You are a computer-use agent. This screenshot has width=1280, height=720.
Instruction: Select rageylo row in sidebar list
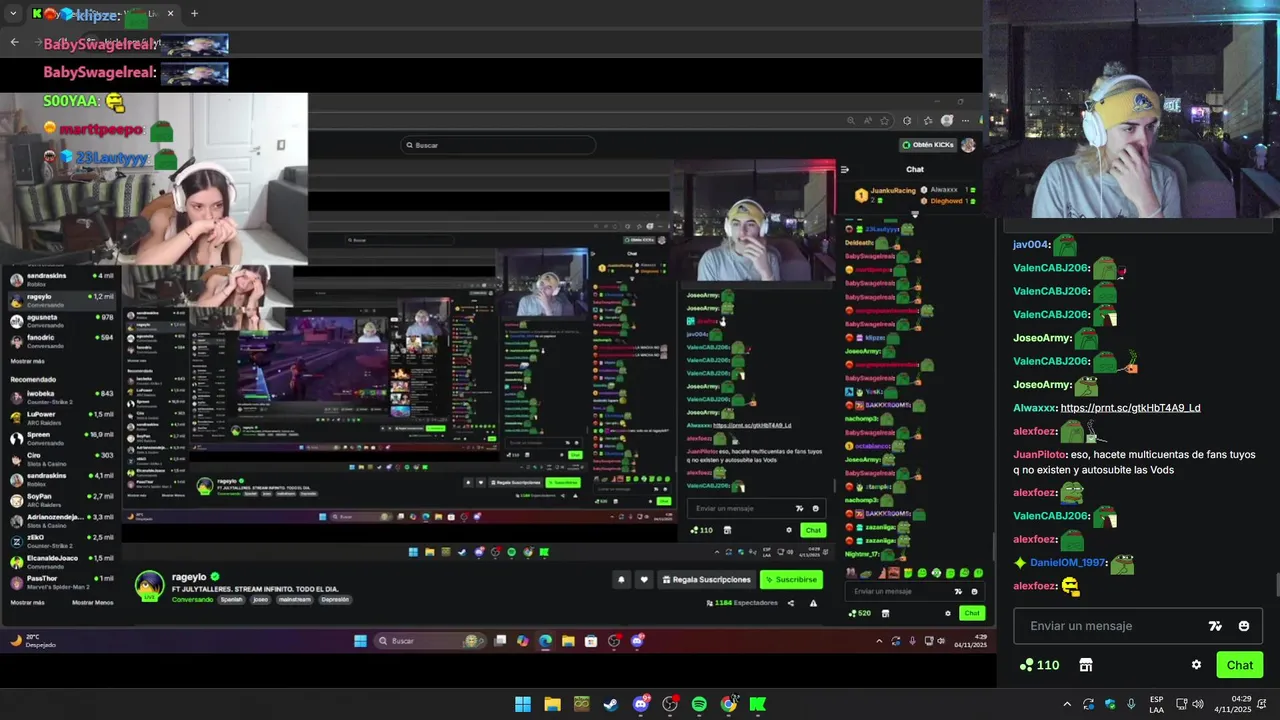click(61, 300)
